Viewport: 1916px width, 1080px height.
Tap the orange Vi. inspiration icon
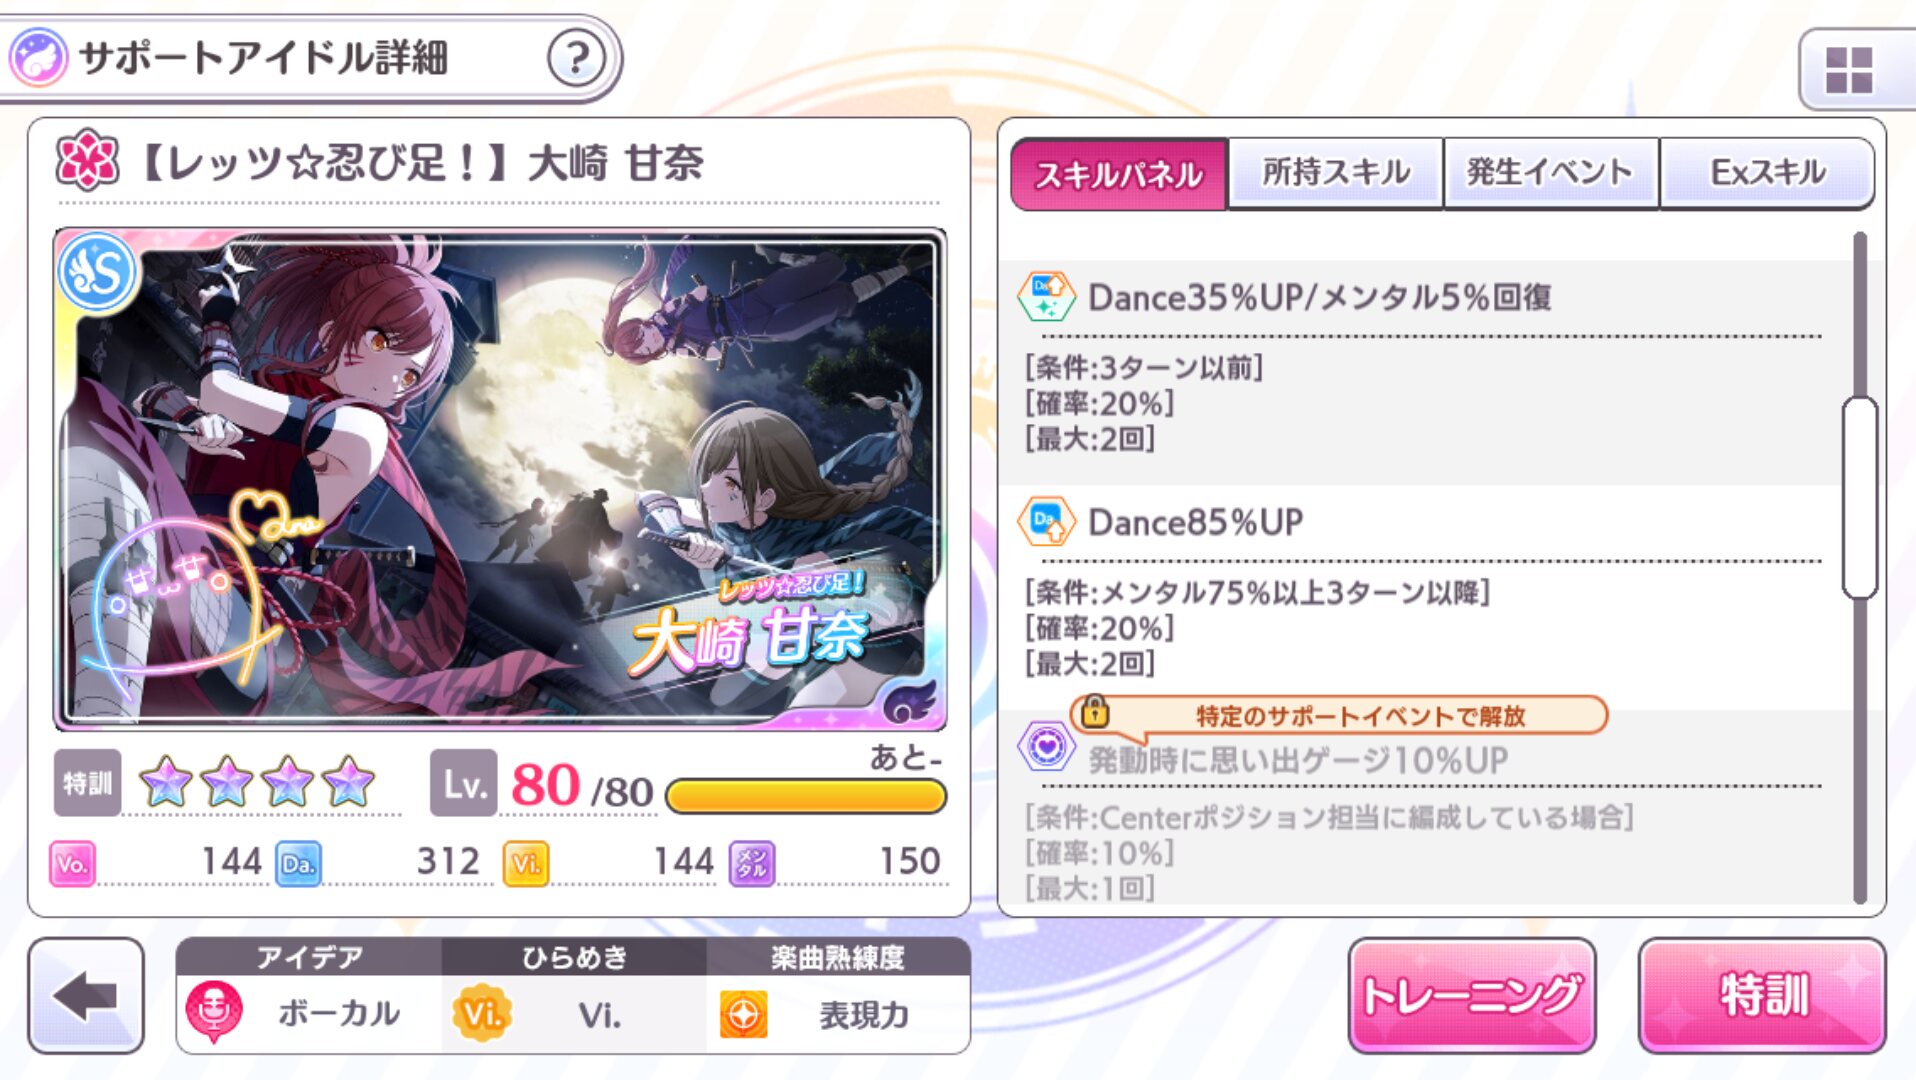click(x=482, y=1014)
